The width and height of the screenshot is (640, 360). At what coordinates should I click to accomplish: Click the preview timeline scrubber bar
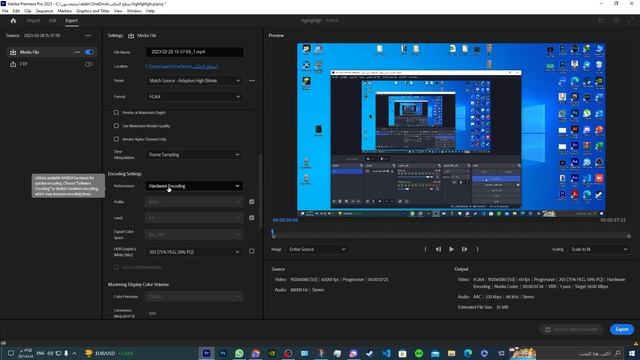(x=451, y=236)
